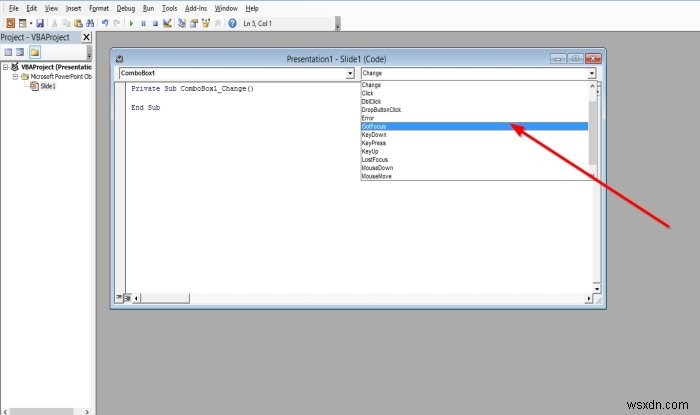Open the Change procedure dropdown arrow

point(592,73)
